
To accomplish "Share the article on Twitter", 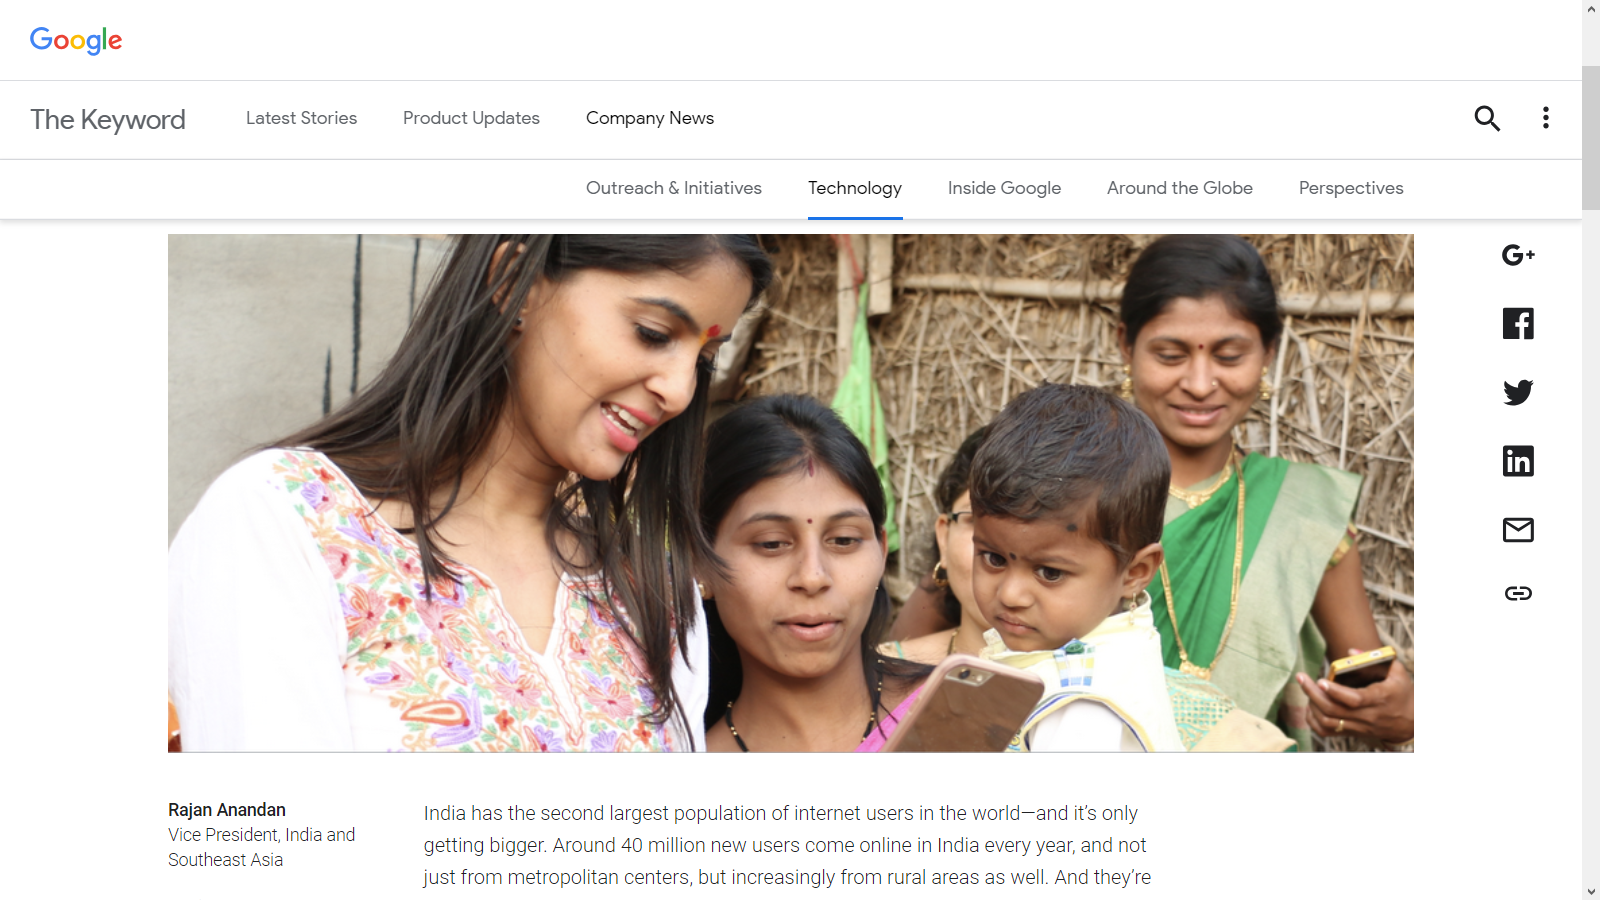I will (x=1518, y=392).
